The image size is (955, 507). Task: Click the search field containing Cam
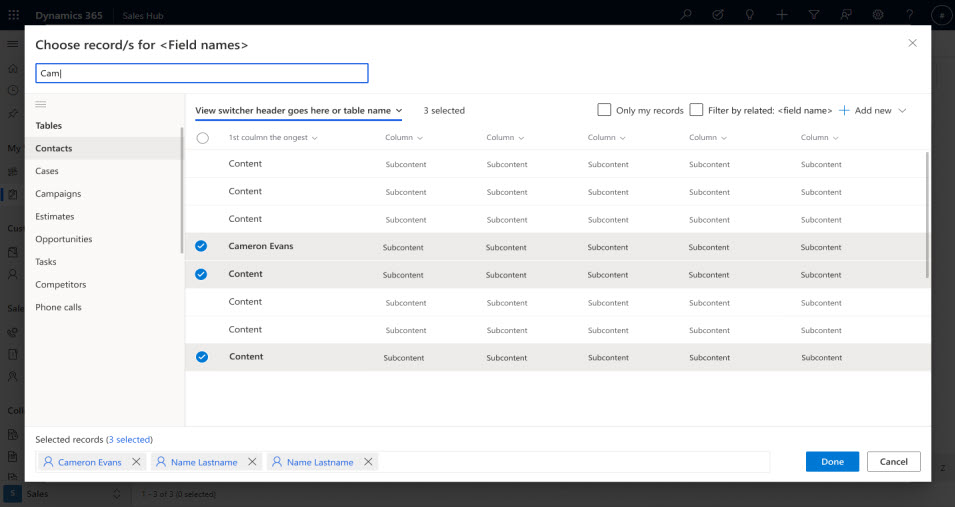pos(201,73)
